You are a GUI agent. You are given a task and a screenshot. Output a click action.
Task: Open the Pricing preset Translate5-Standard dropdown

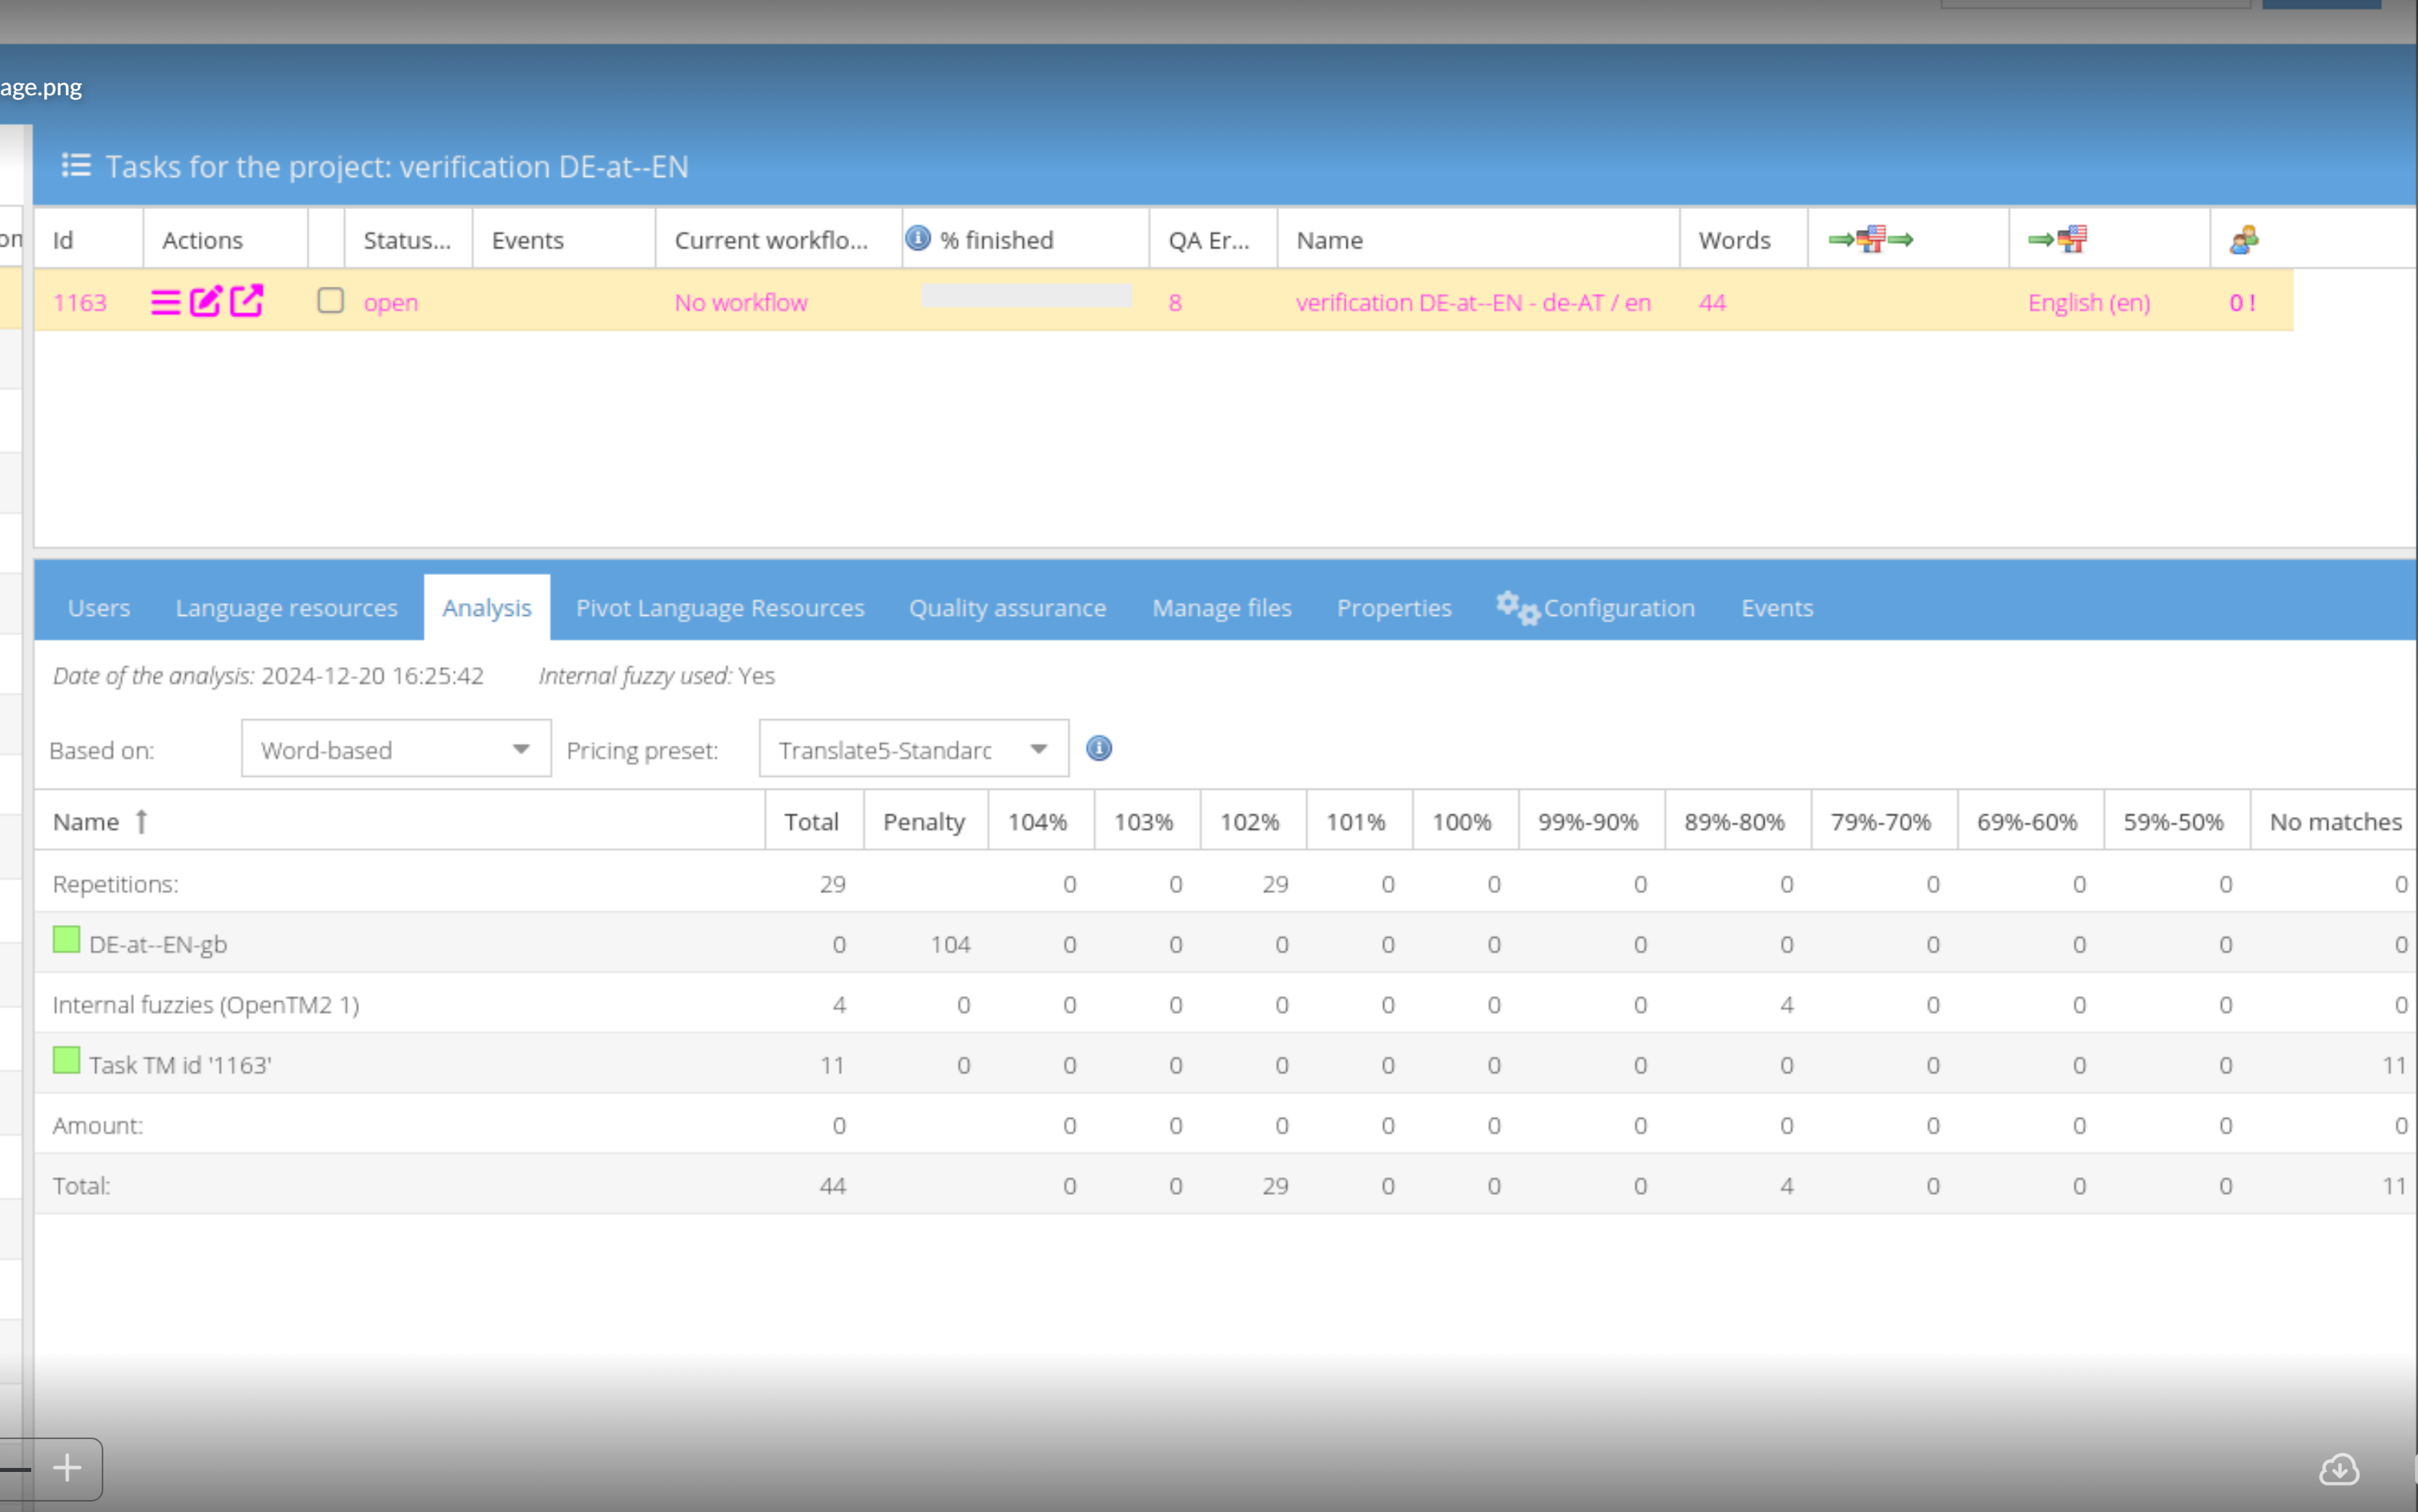(1038, 749)
